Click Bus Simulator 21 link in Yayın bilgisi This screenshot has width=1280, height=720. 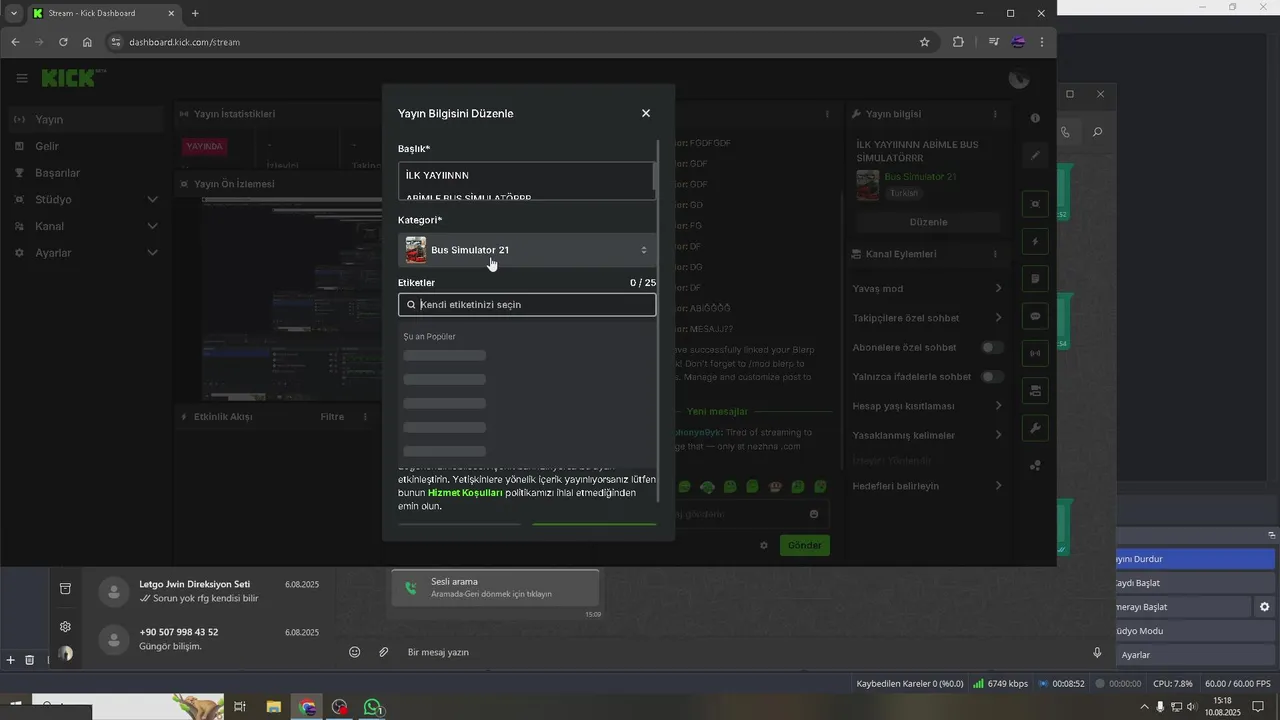(x=920, y=177)
